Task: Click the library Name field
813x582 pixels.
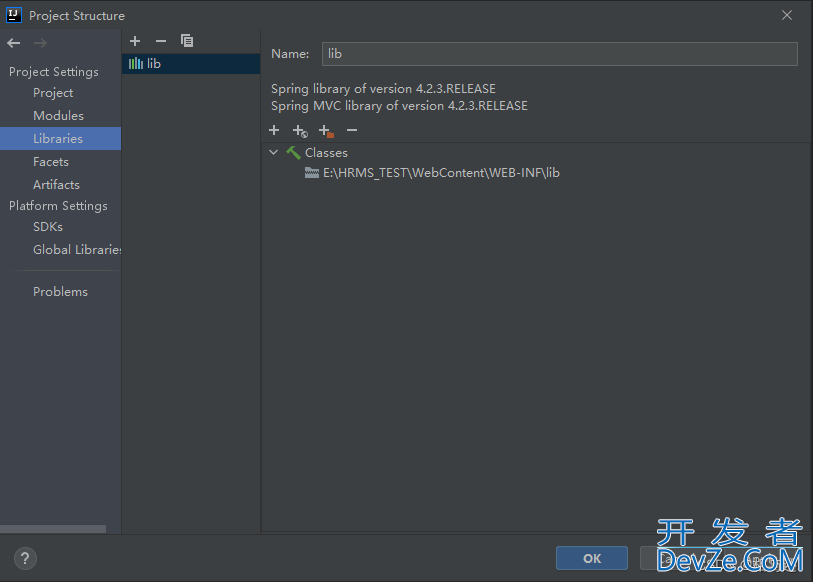Action: point(559,54)
